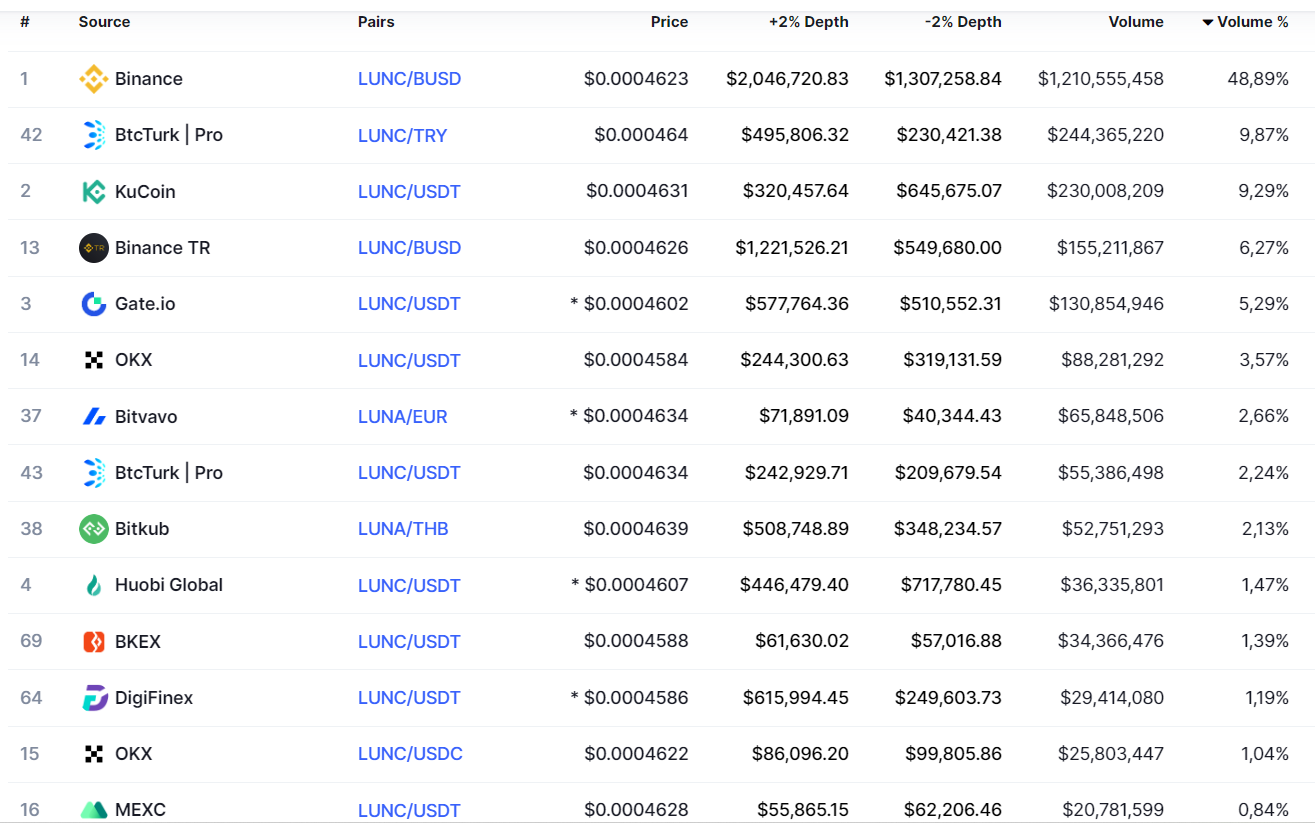Open the LUNA/THB pair link
This screenshot has width=1315, height=823.
coord(403,529)
